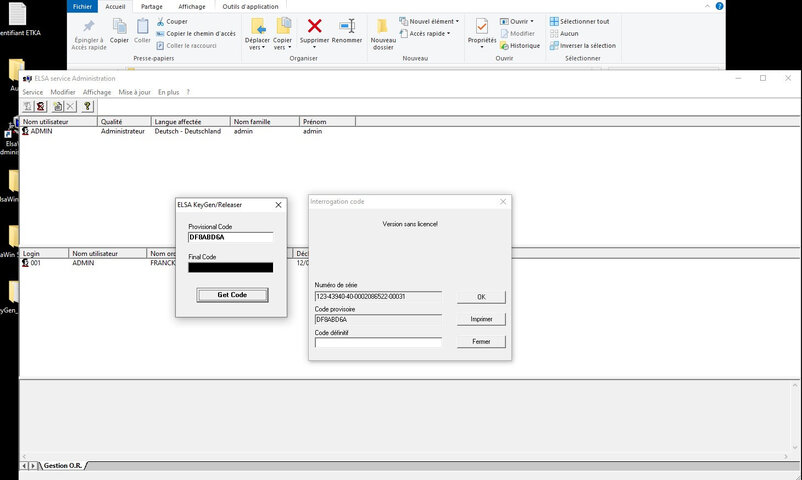Click the Login column header
The height and width of the screenshot is (480, 802).
[44, 253]
